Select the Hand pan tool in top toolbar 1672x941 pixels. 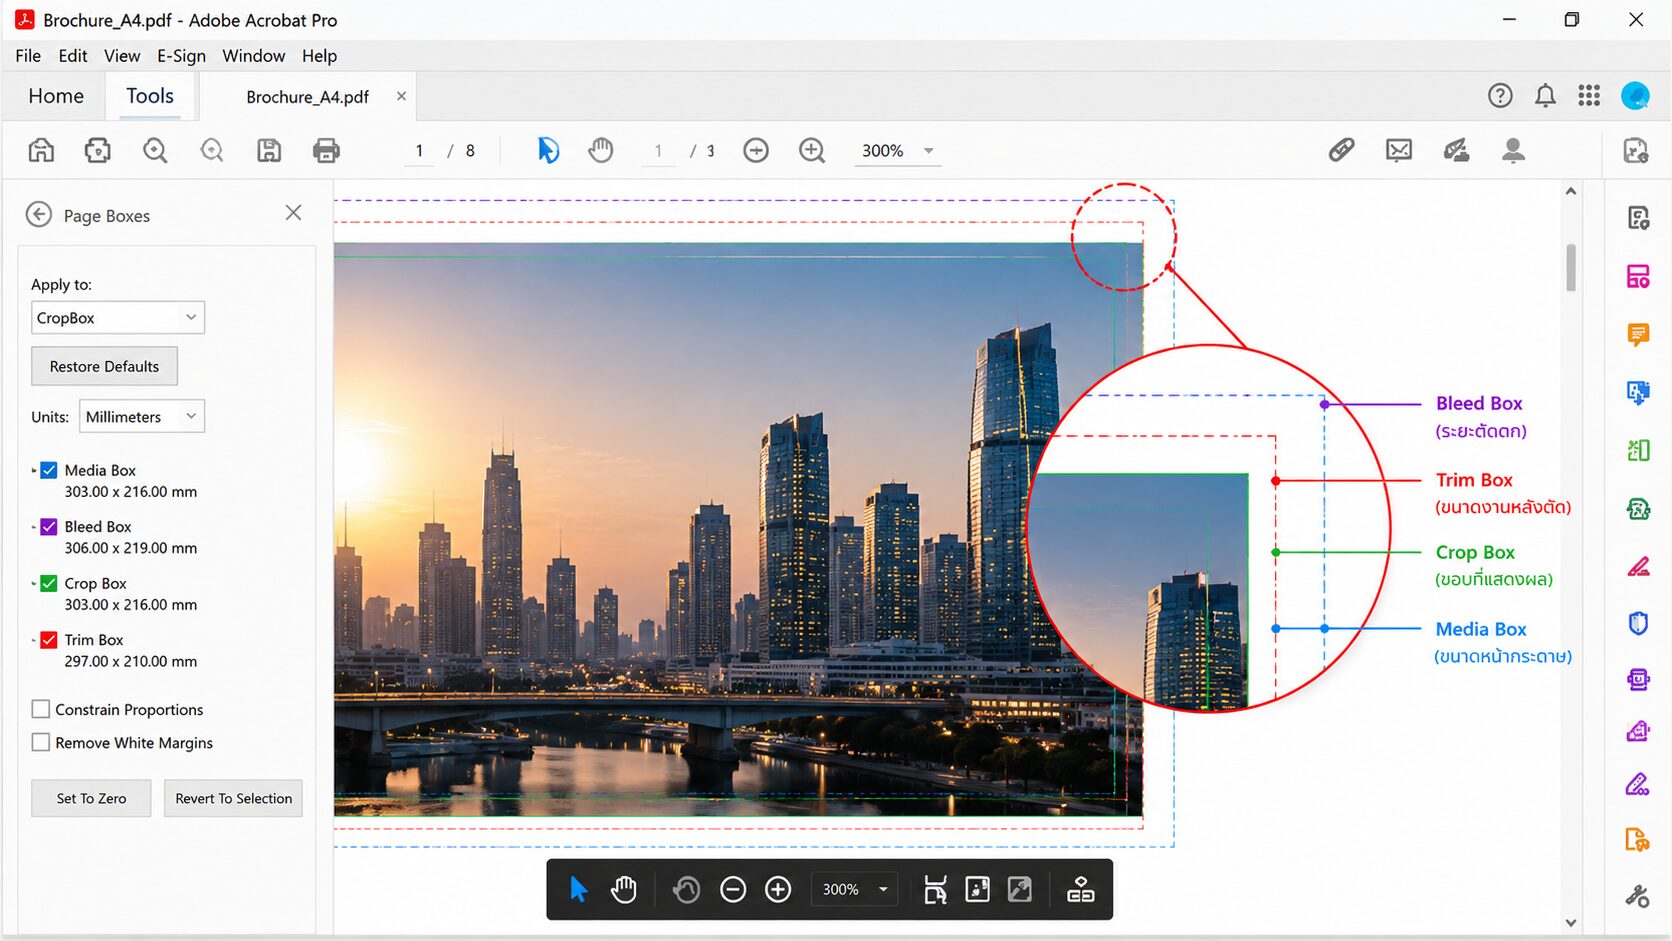tap(601, 150)
